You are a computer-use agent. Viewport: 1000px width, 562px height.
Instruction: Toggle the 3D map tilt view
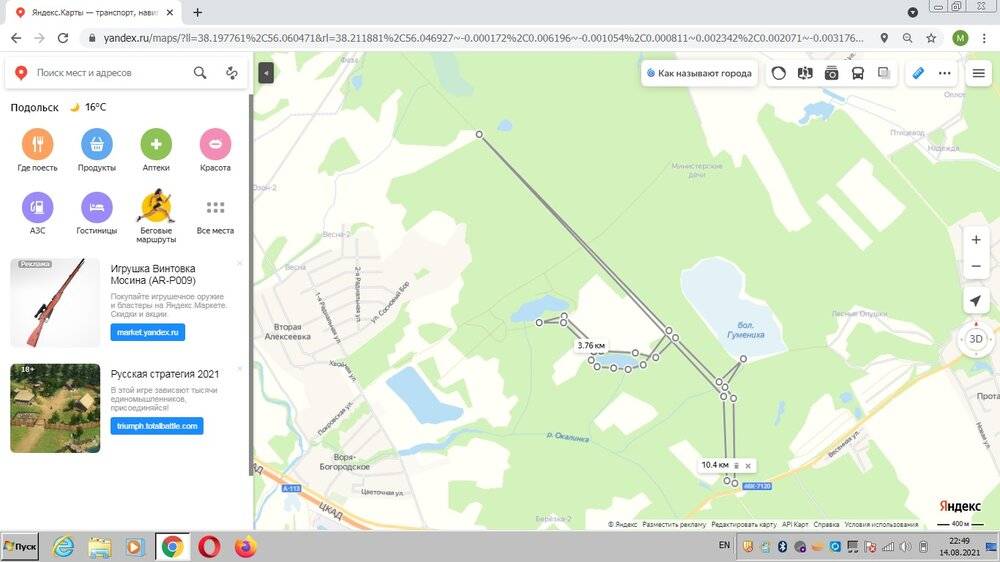(x=976, y=339)
